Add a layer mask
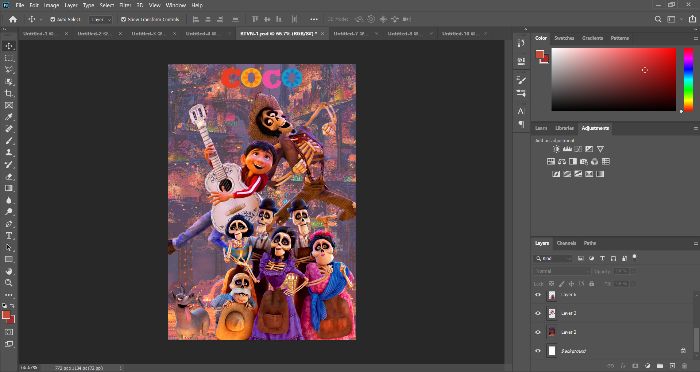The height and width of the screenshot is (372, 700). pos(636,366)
